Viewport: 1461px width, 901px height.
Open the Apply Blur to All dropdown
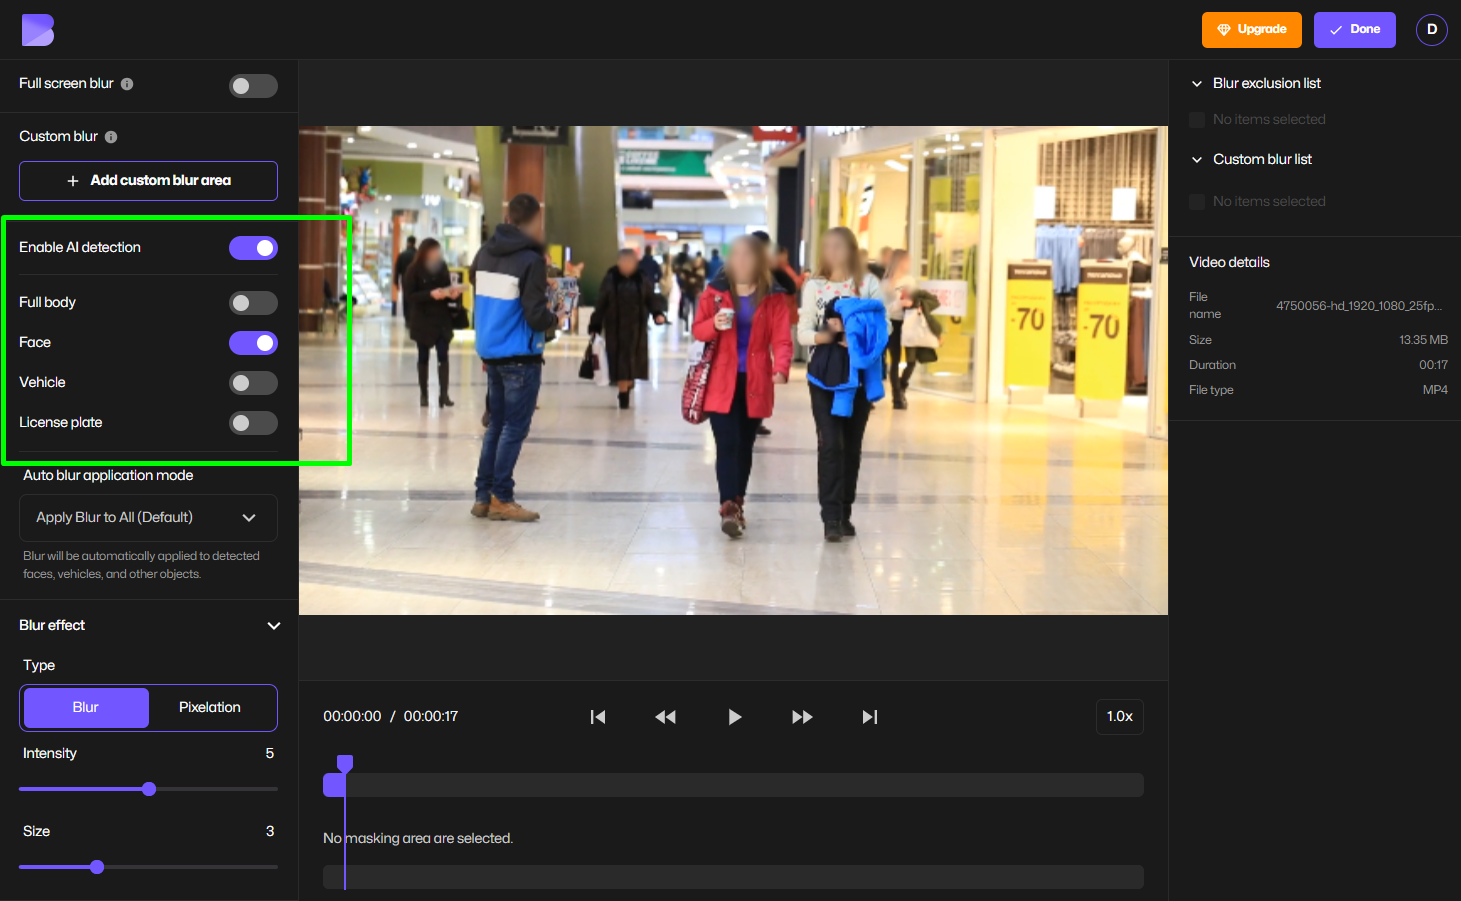point(147,517)
